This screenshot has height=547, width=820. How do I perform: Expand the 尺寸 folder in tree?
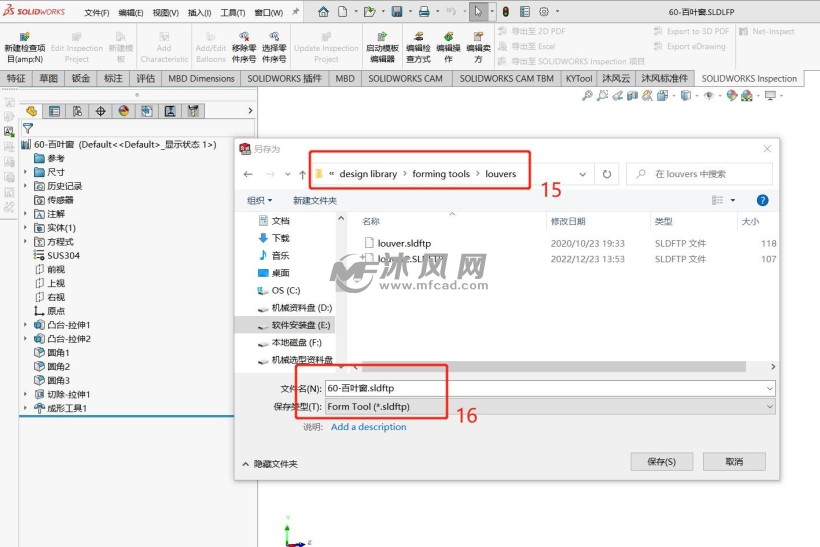point(25,172)
